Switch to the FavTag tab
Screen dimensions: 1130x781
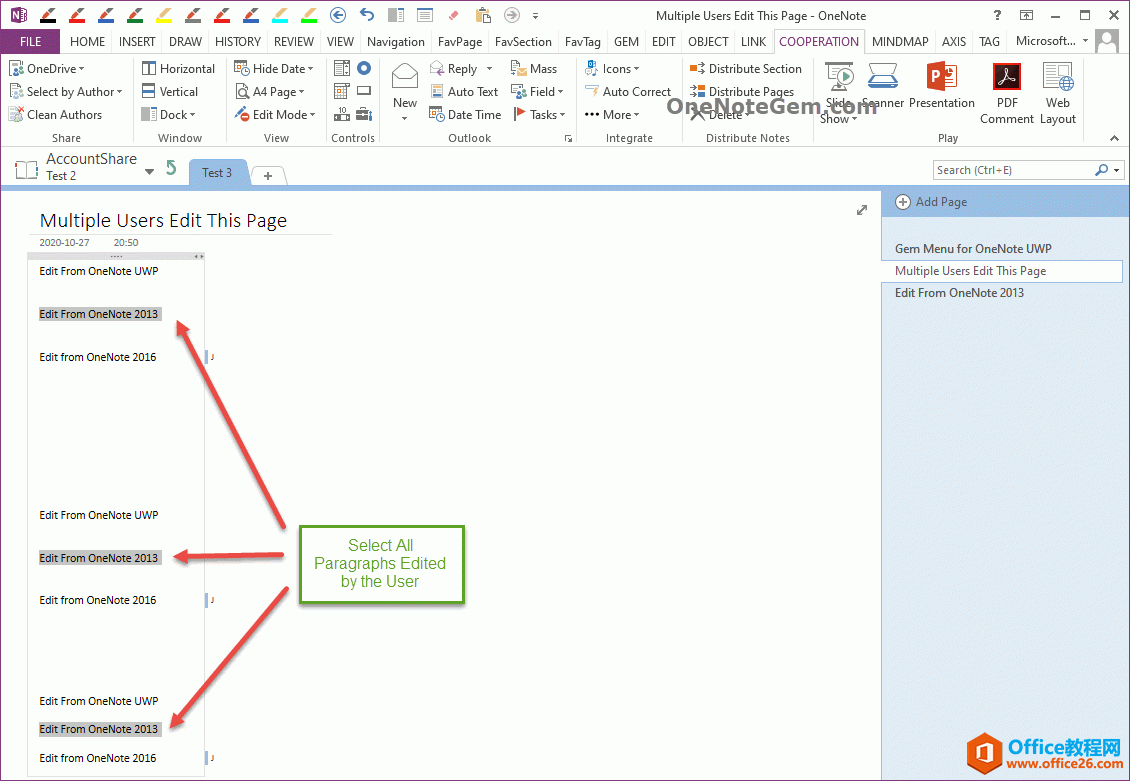point(582,42)
